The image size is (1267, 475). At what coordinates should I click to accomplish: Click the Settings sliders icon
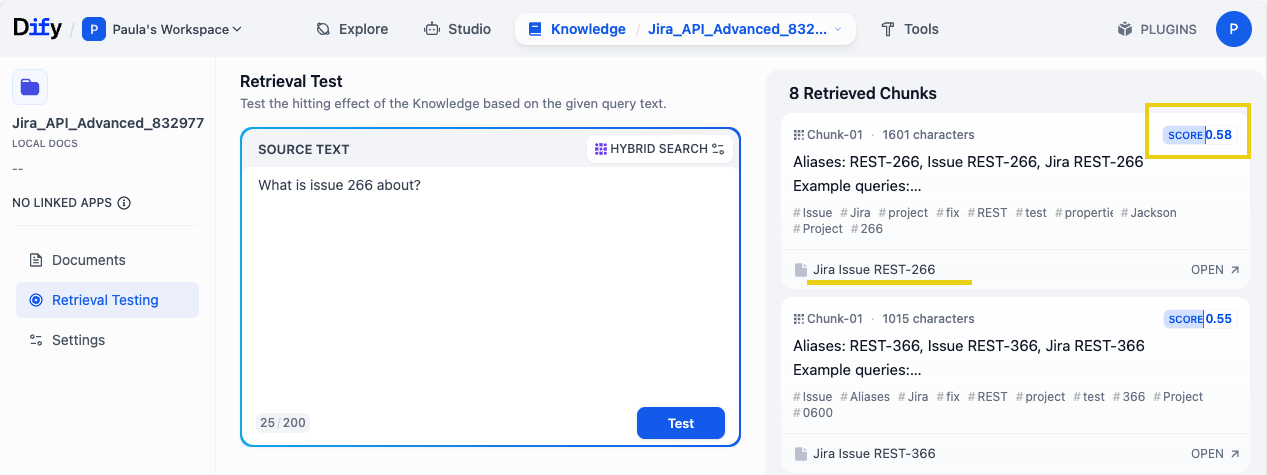[x=36, y=340]
